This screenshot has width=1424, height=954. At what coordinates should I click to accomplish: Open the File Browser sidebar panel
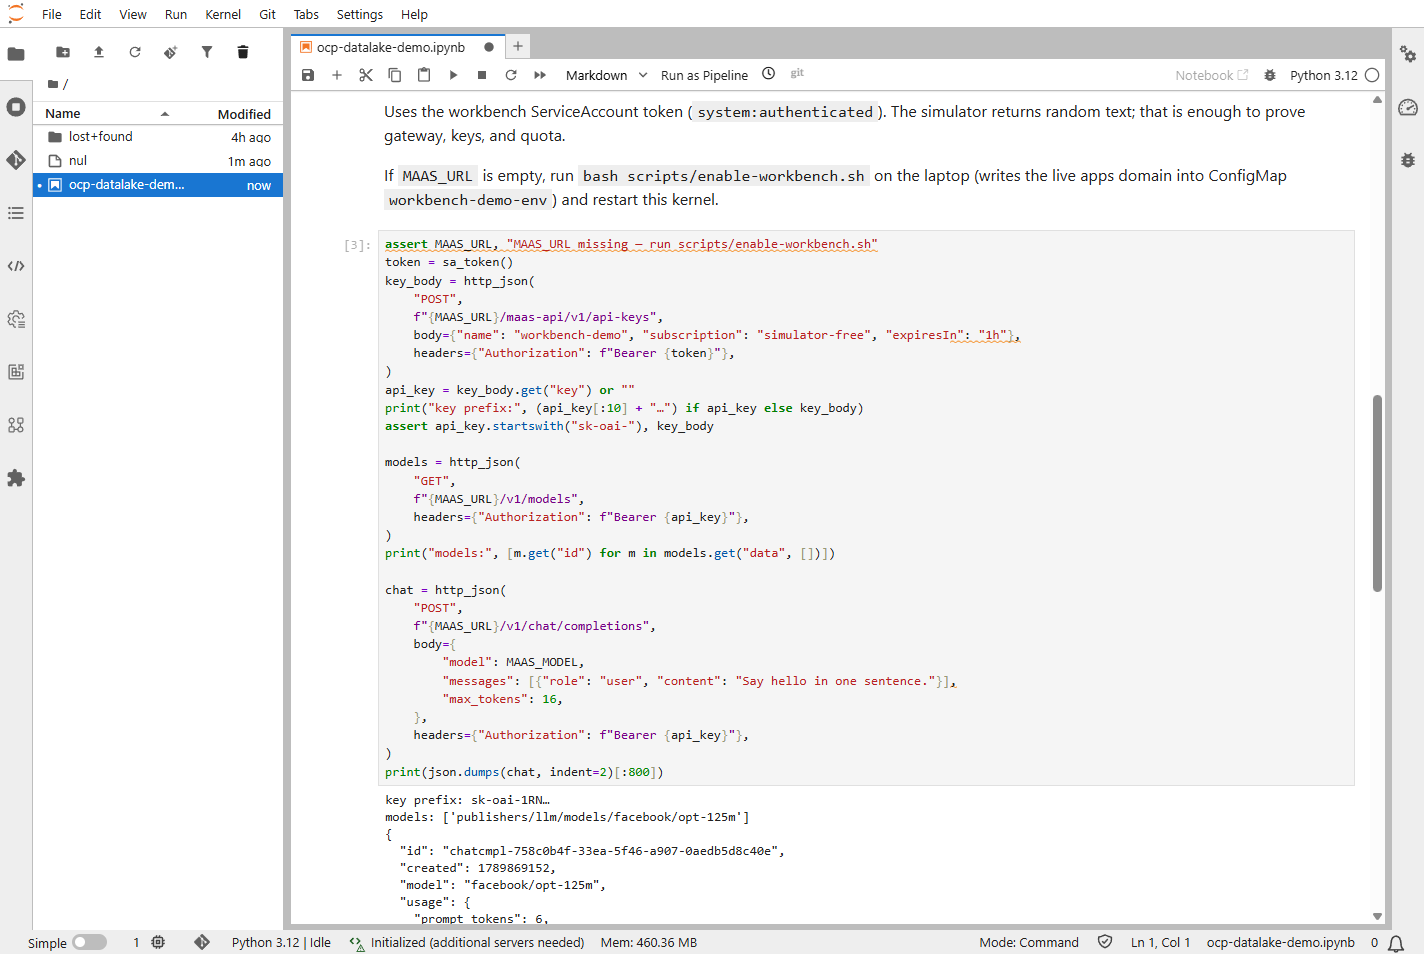(16, 54)
